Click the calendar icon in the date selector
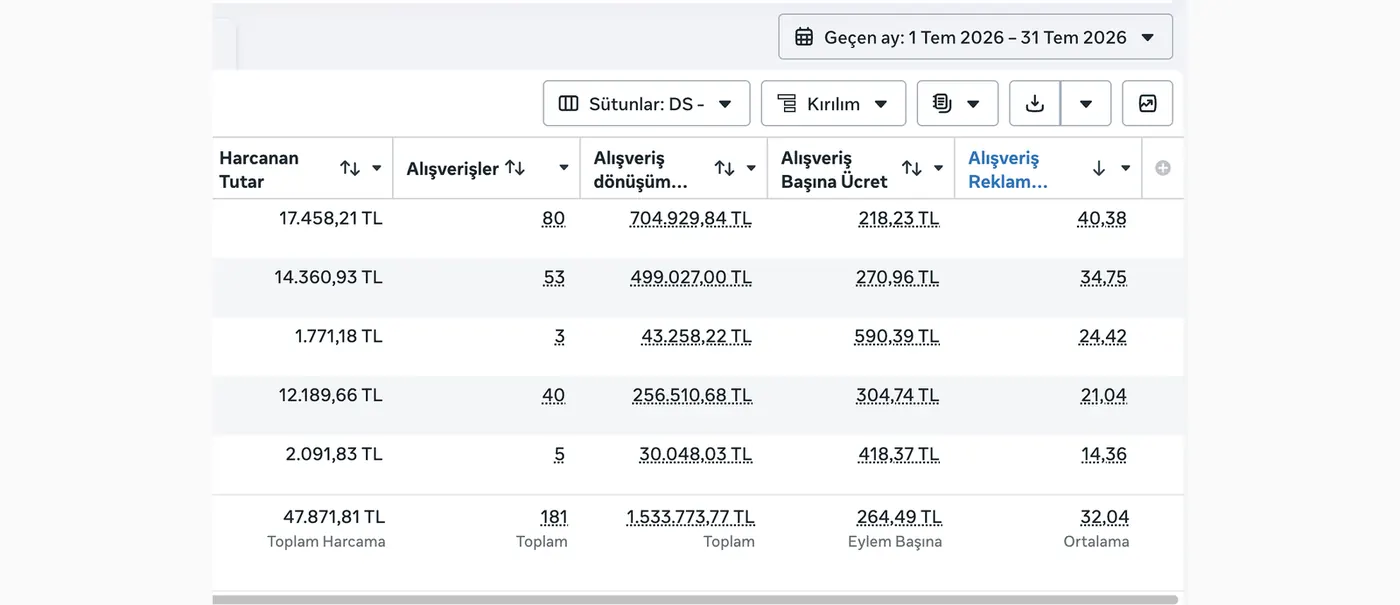Screen dimensions: 1400x605 (x=803, y=37)
